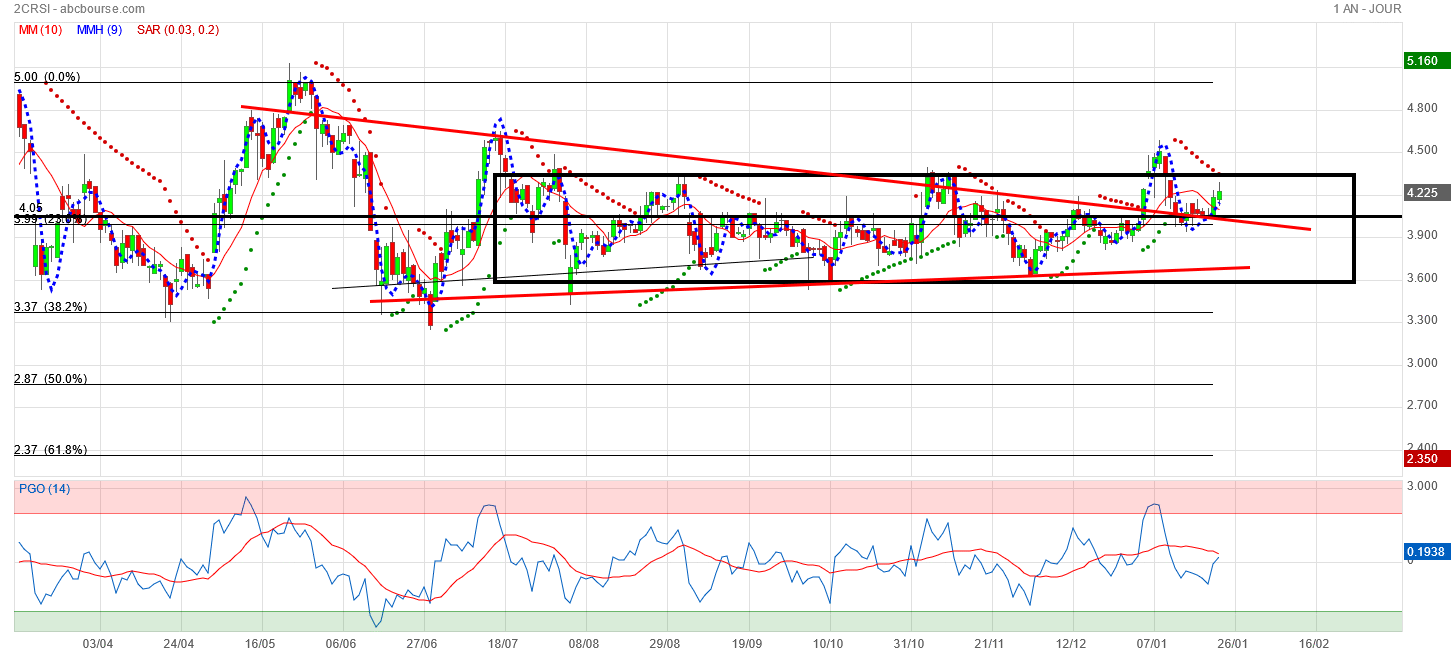Viewport: 1451px width, 654px height.
Task: Click the 12/12 date label
Action: [1071, 644]
